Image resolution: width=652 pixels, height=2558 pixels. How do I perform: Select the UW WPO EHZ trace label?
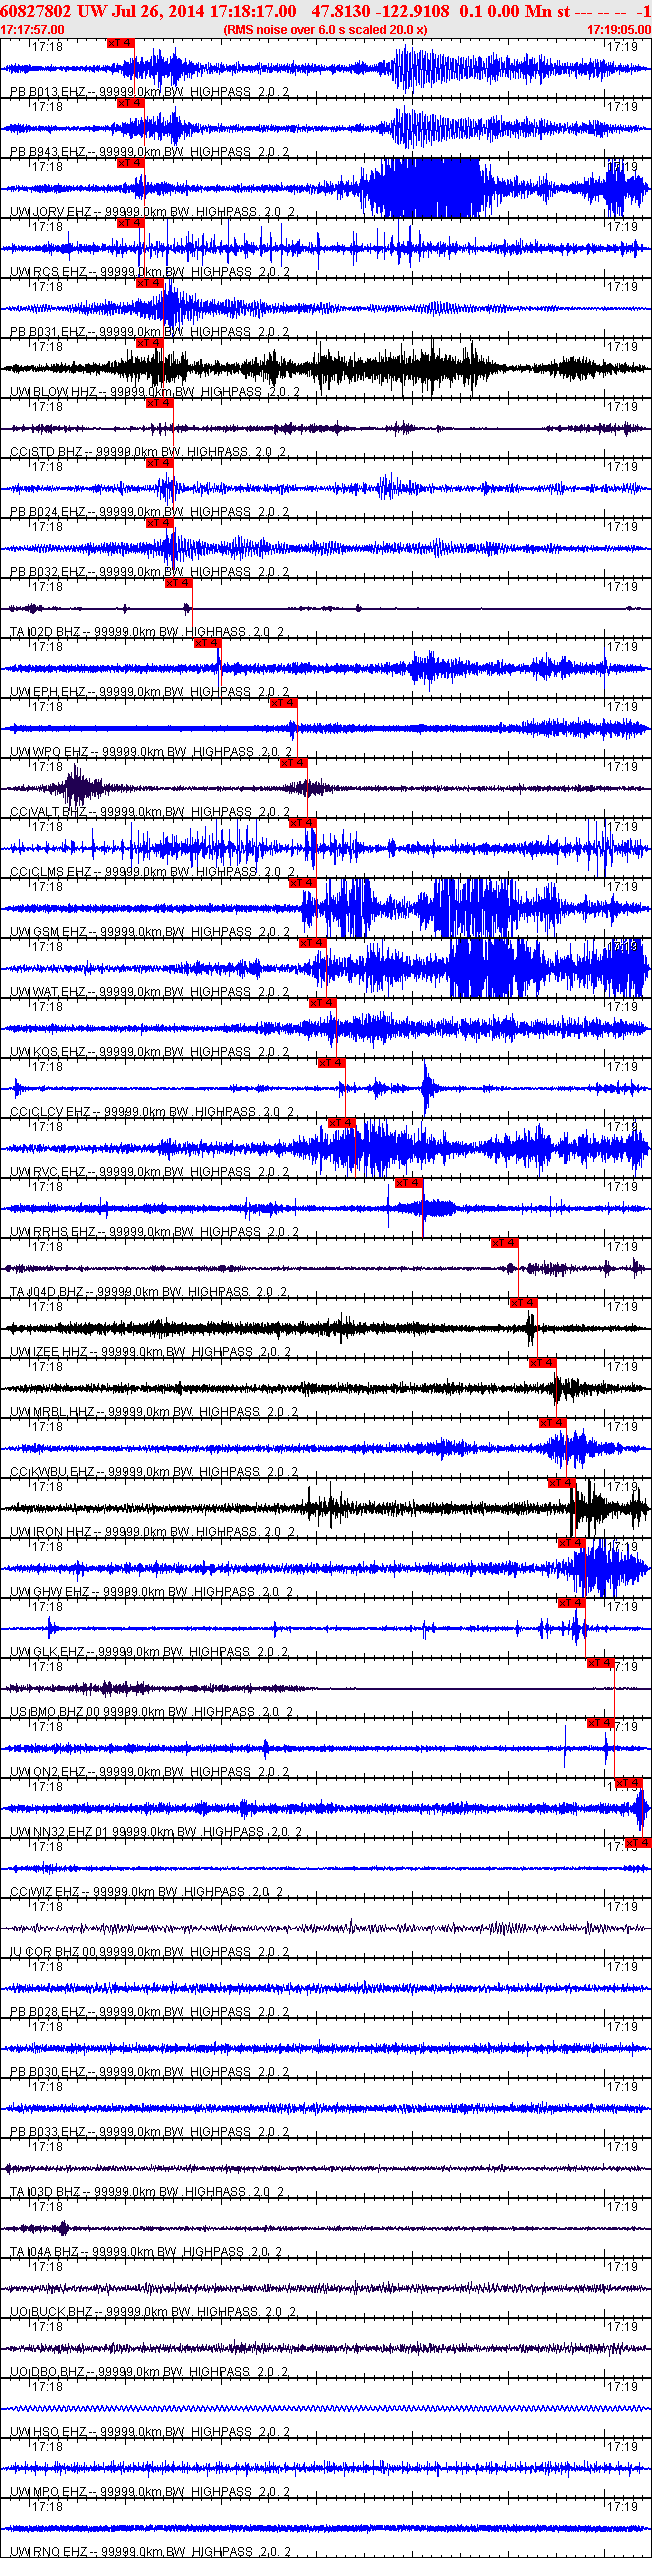pos(151,752)
